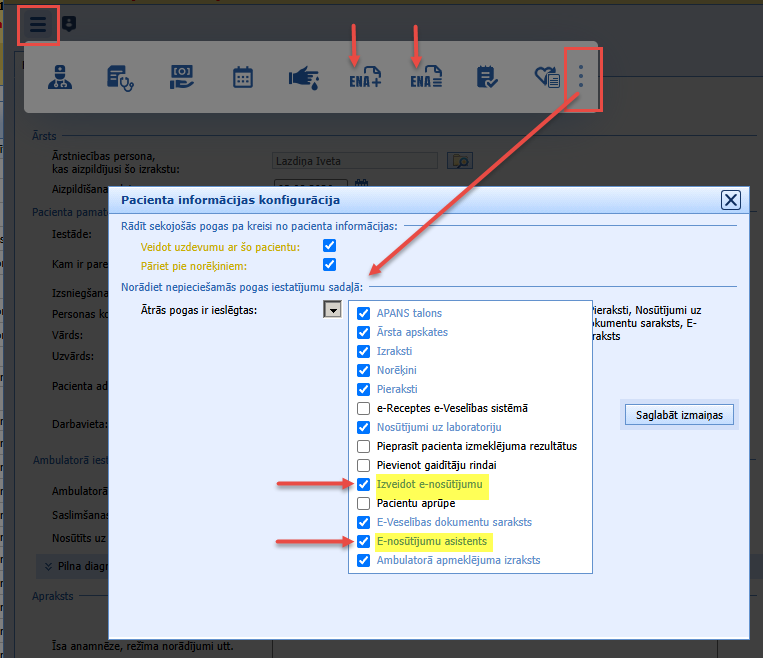The height and width of the screenshot is (658, 763).
Task: Click folder search icon next to Lazdiņa Iveta
Action: pyautogui.click(x=460, y=161)
